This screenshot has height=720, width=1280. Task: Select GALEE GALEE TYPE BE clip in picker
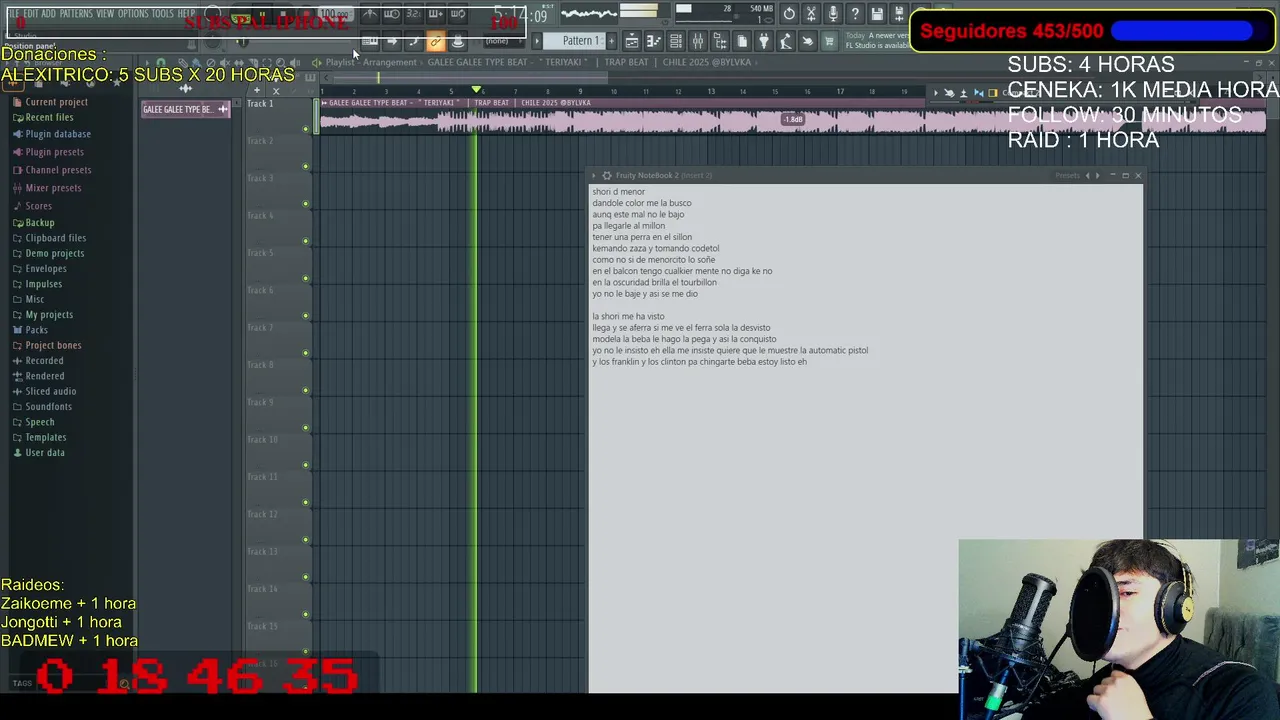[186, 109]
